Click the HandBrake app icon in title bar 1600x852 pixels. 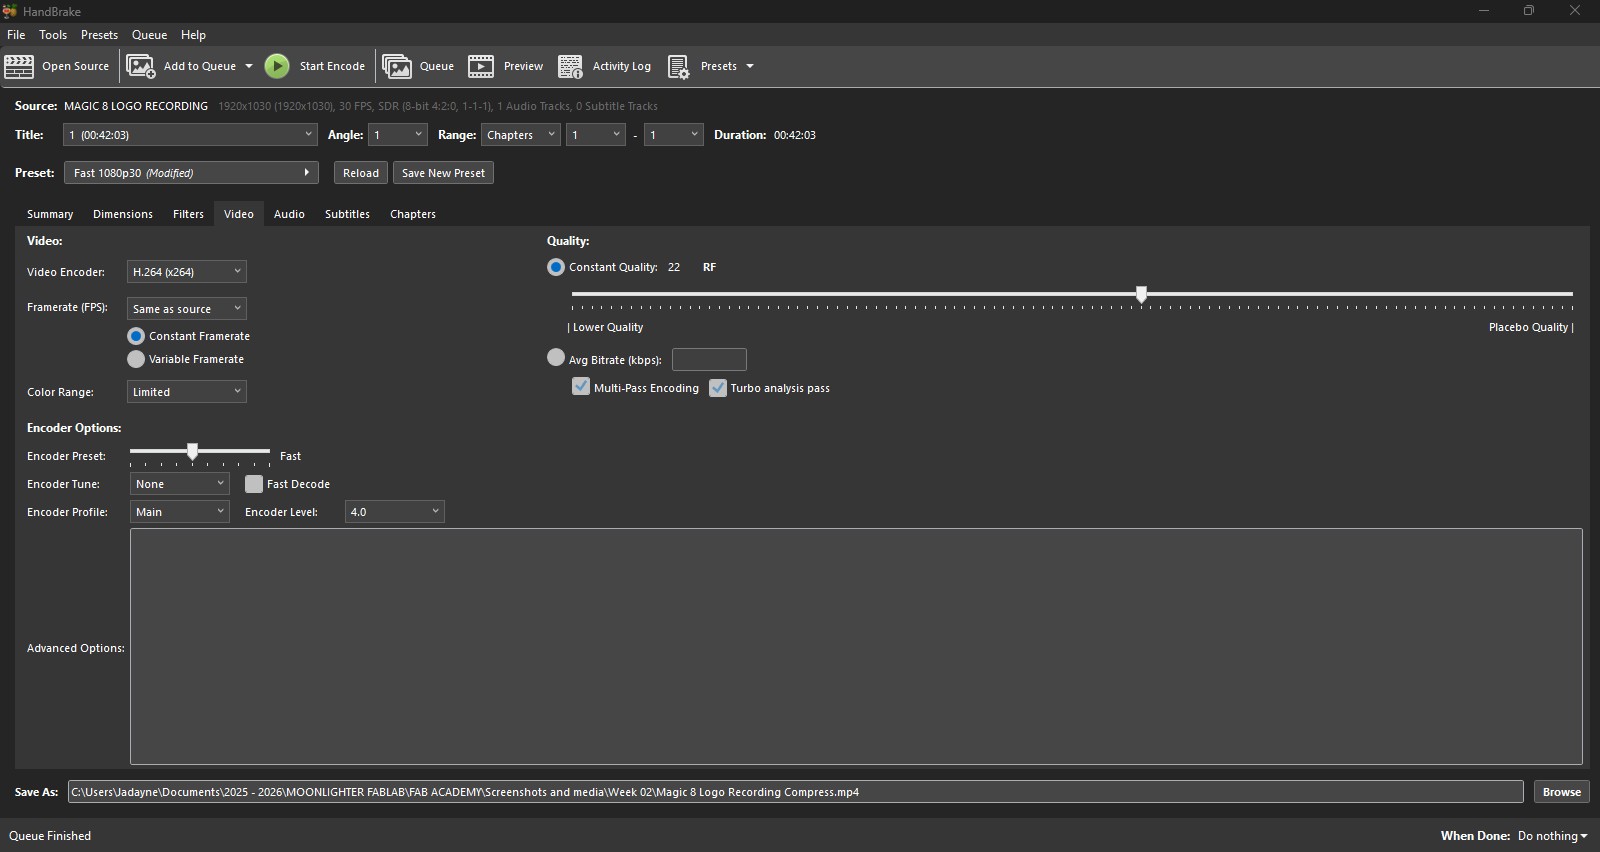(x=10, y=11)
